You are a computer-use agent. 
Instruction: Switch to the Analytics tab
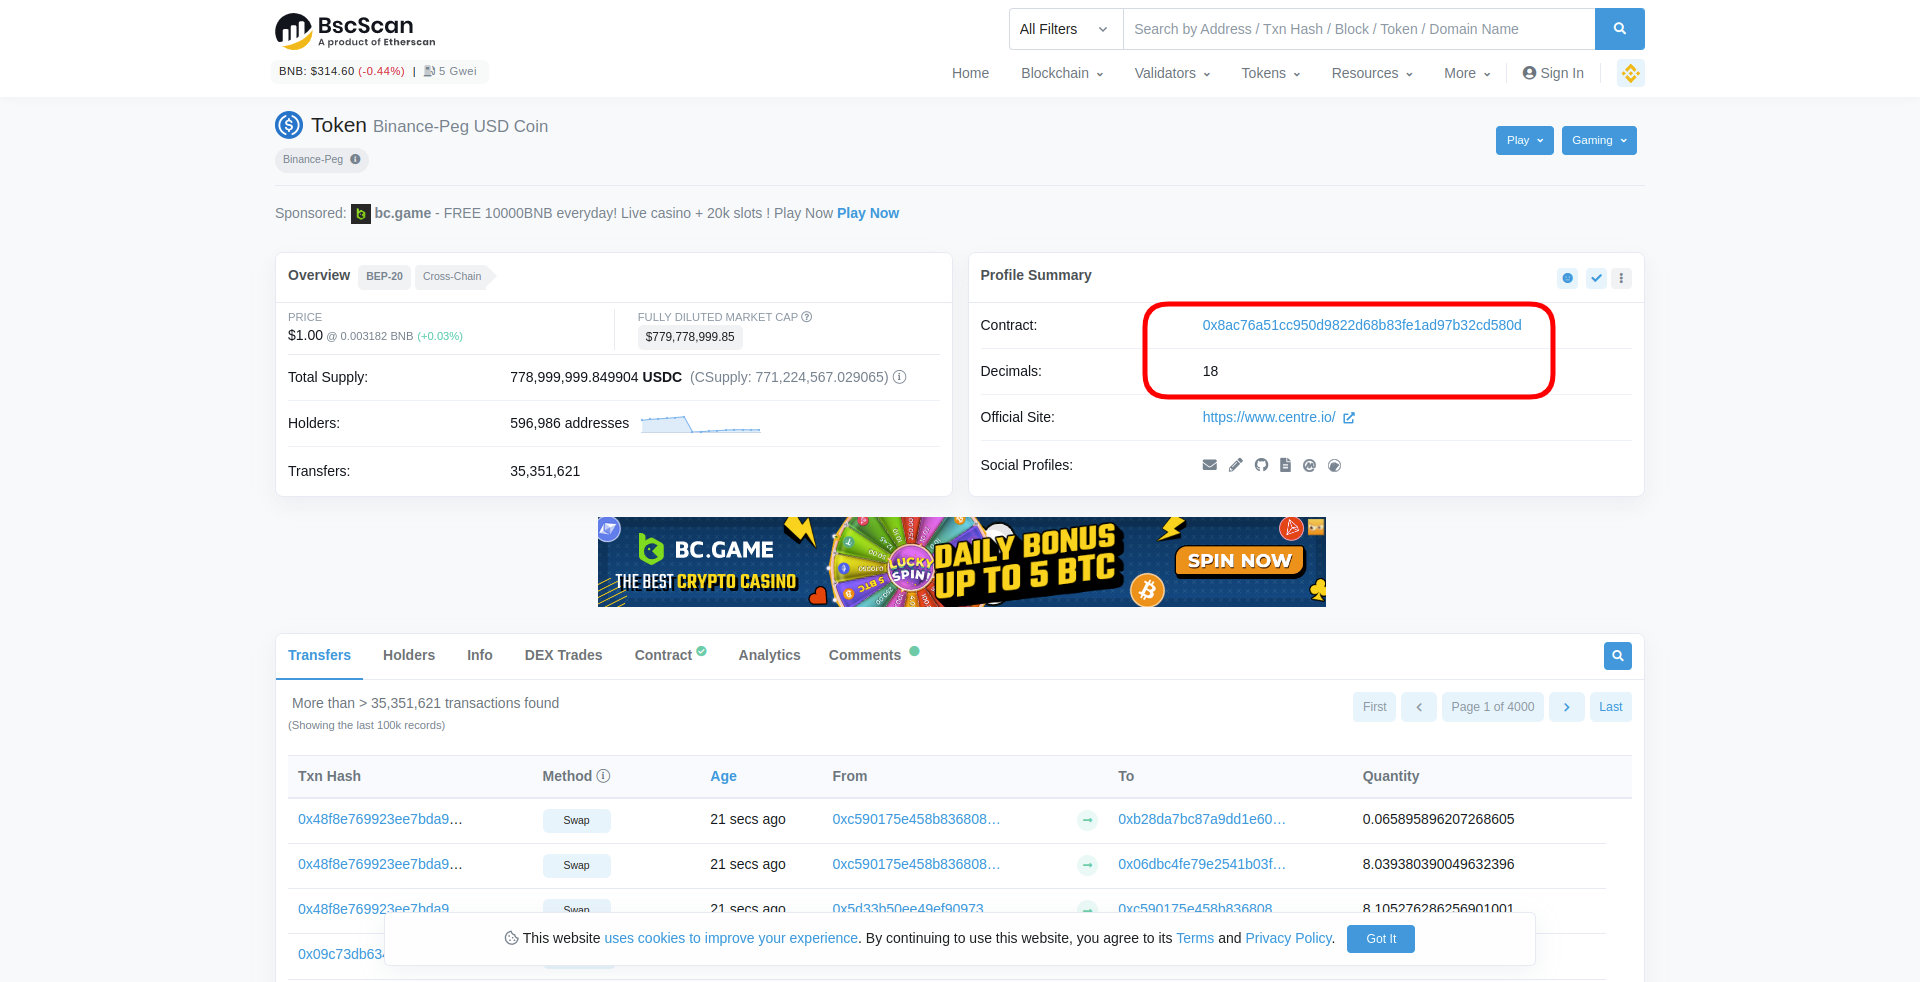pyautogui.click(x=769, y=655)
